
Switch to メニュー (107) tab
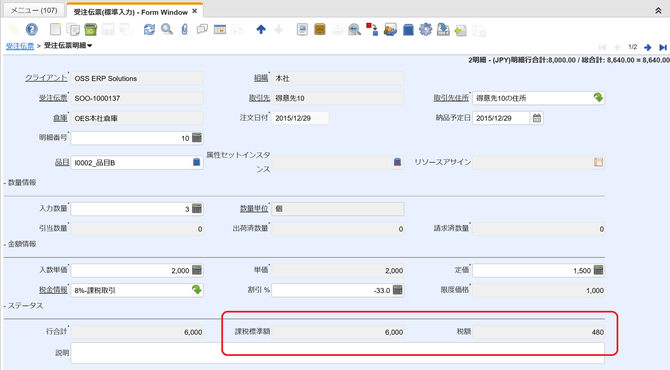(x=34, y=10)
